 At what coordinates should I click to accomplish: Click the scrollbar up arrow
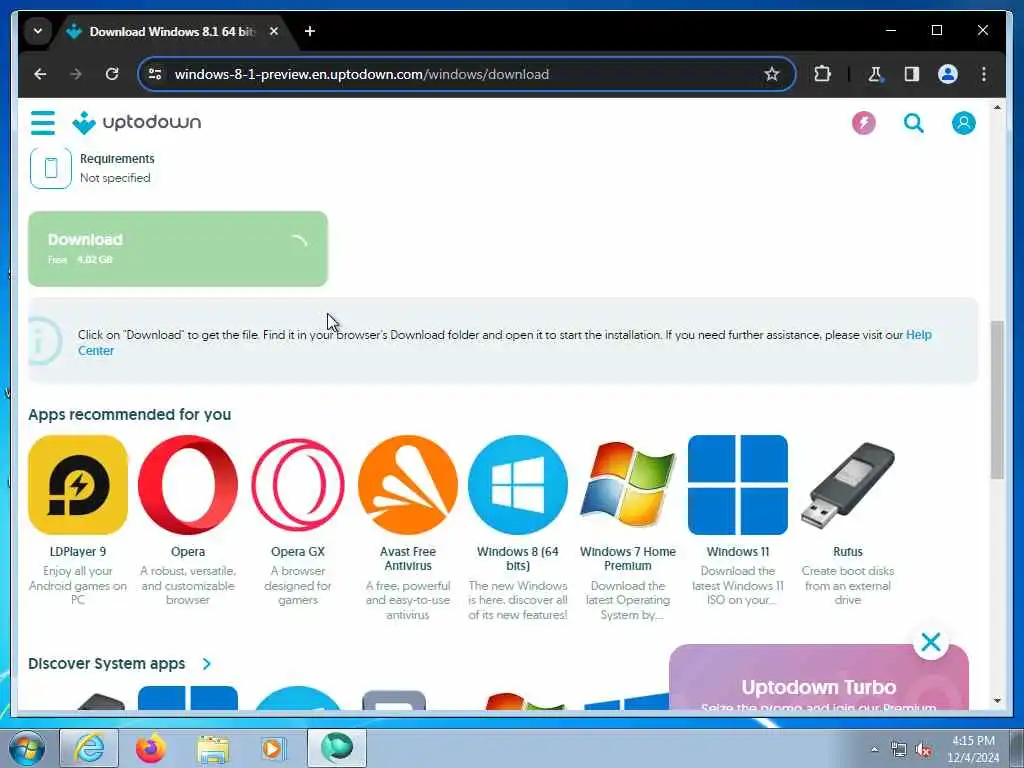997,107
